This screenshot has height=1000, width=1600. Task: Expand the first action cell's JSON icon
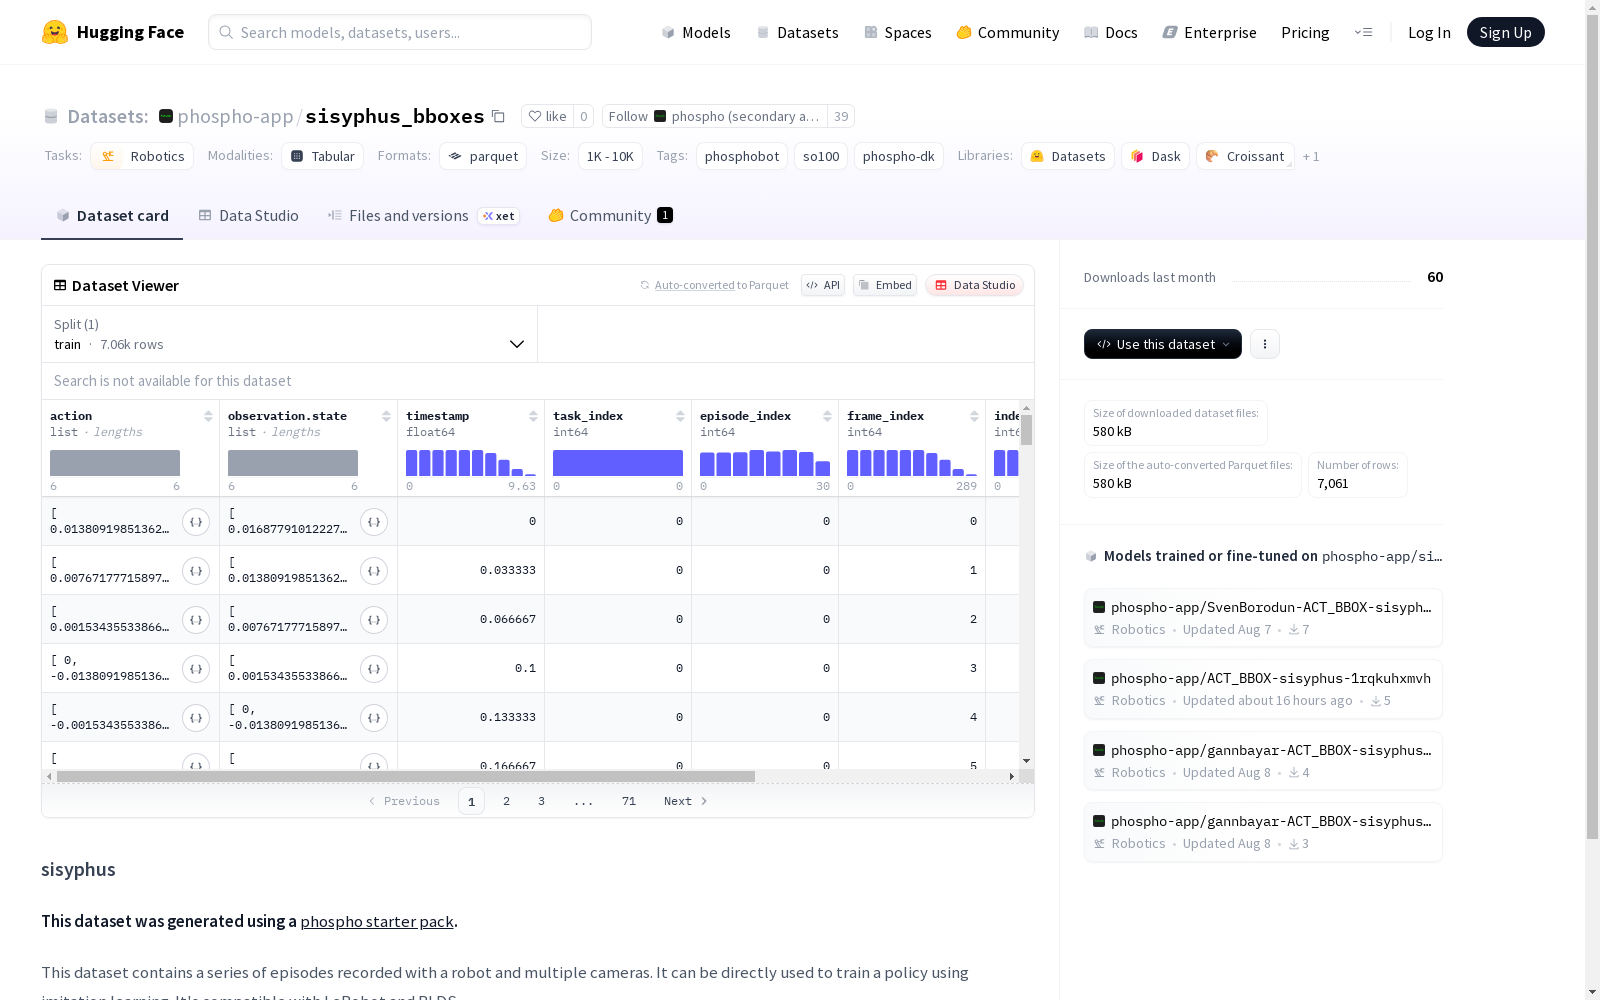coord(196,522)
